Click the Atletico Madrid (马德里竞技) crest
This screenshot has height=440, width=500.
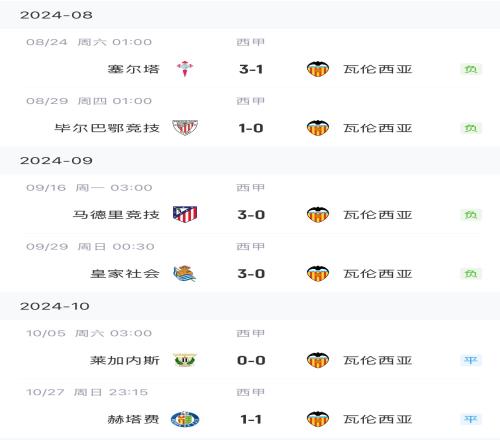(x=185, y=214)
